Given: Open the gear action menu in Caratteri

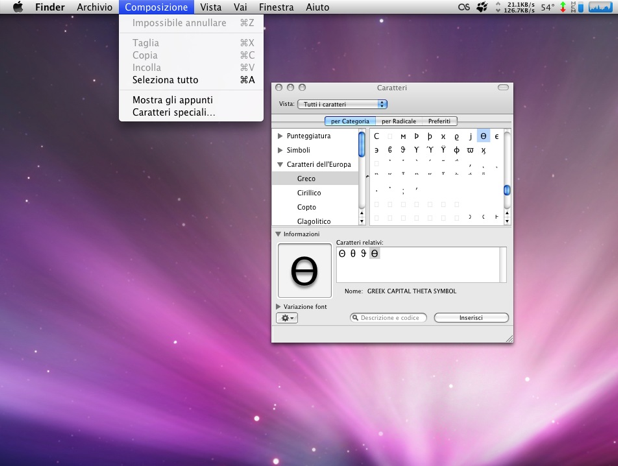Looking at the screenshot, I should point(287,318).
